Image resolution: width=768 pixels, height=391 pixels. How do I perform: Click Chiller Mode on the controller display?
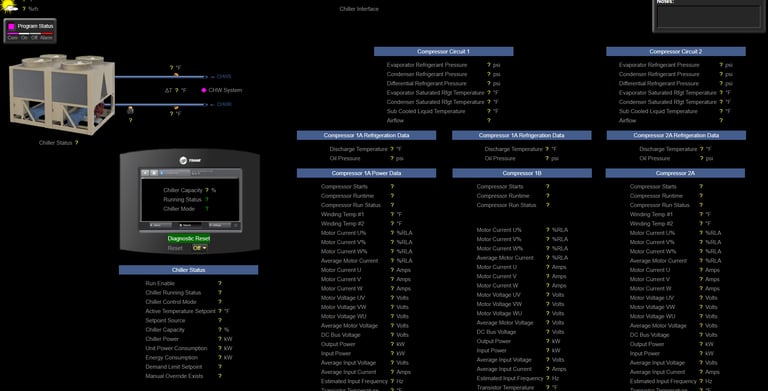tap(186, 209)
